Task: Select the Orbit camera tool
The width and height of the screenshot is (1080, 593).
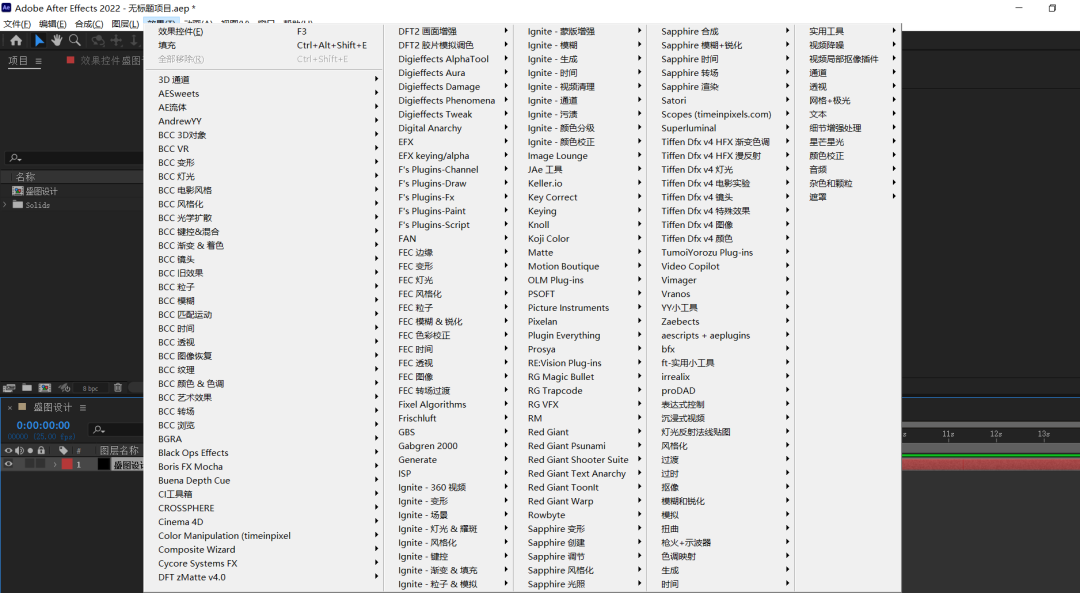Action: (x=98, y=41)
